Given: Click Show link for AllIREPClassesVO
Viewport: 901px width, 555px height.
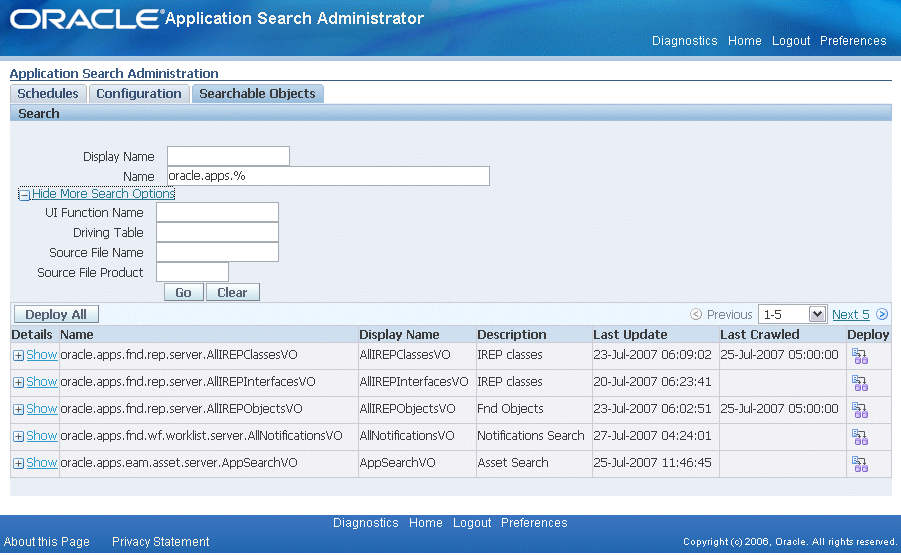Looking at the screenshot, I should click(41, 355).
